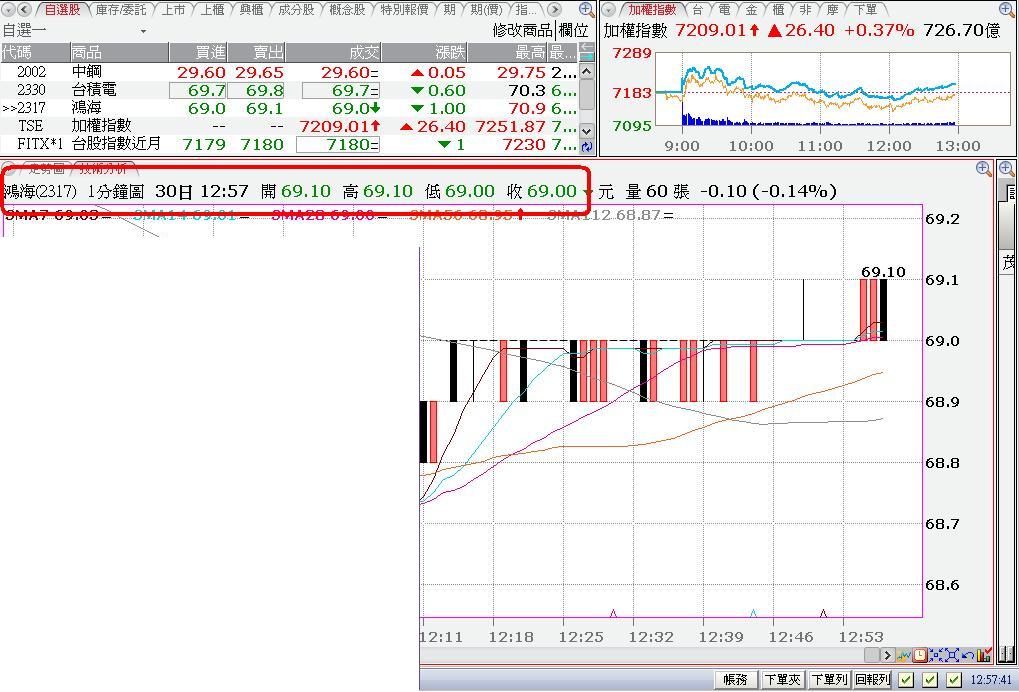Image resolution: width=1019 pixels, height=692 pixels.
Task: Open the 成分股 tab
Action: (296, 9)
